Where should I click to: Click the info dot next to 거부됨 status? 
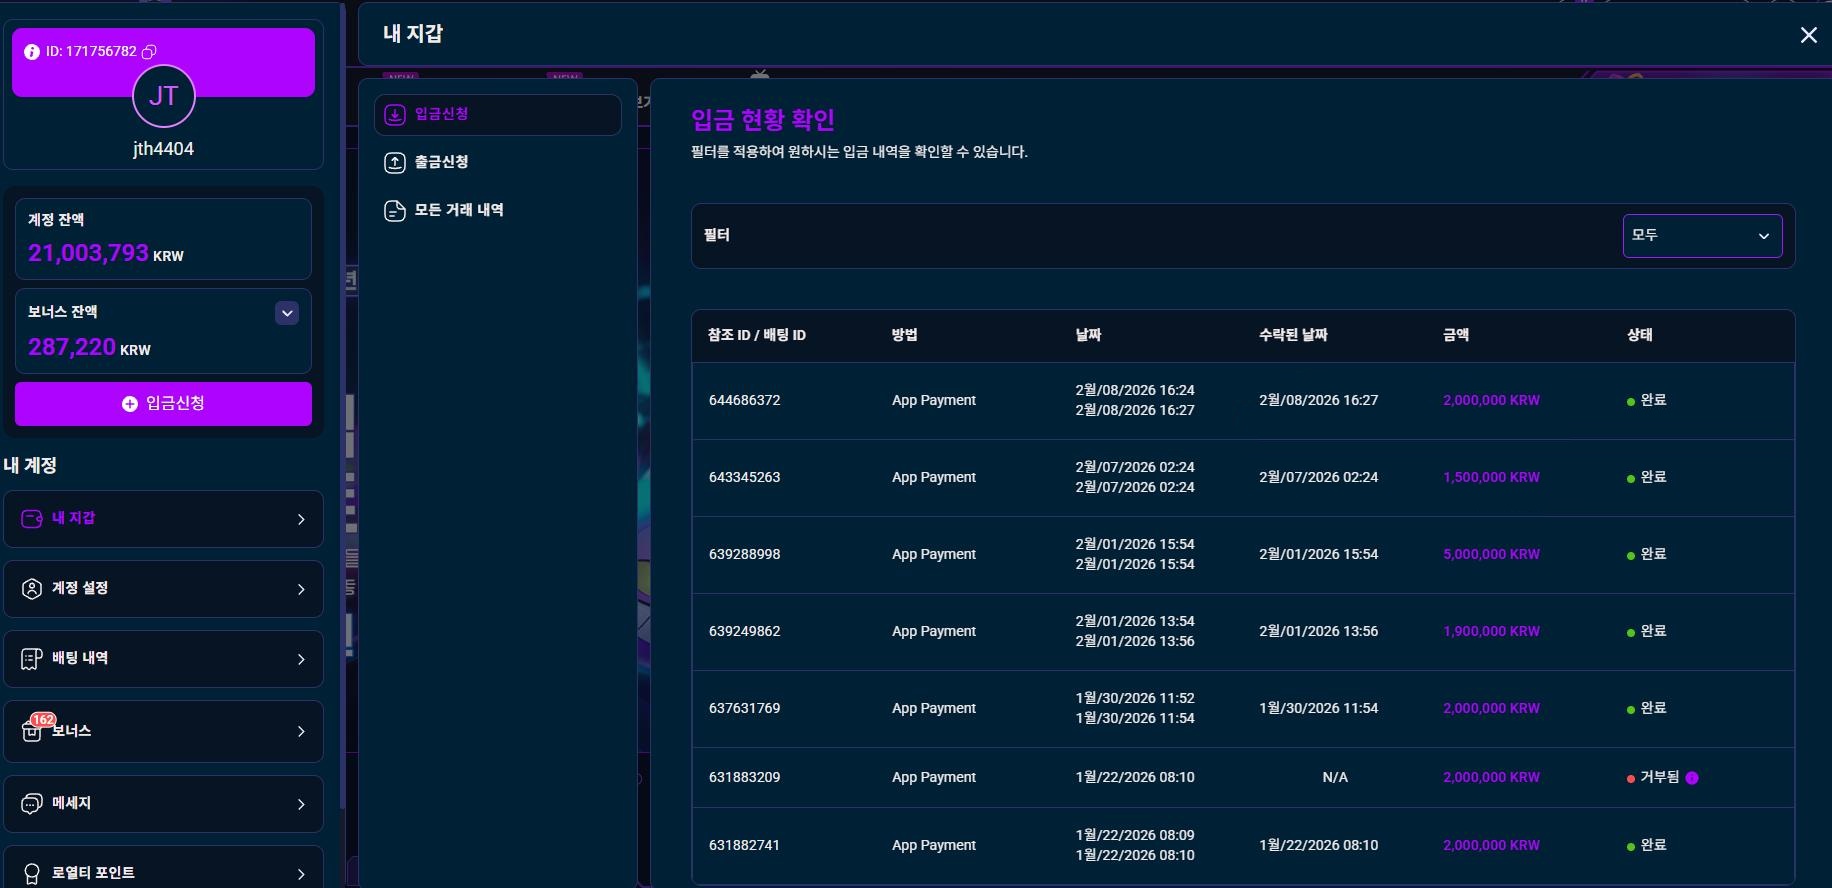(x=1692, y=778)
